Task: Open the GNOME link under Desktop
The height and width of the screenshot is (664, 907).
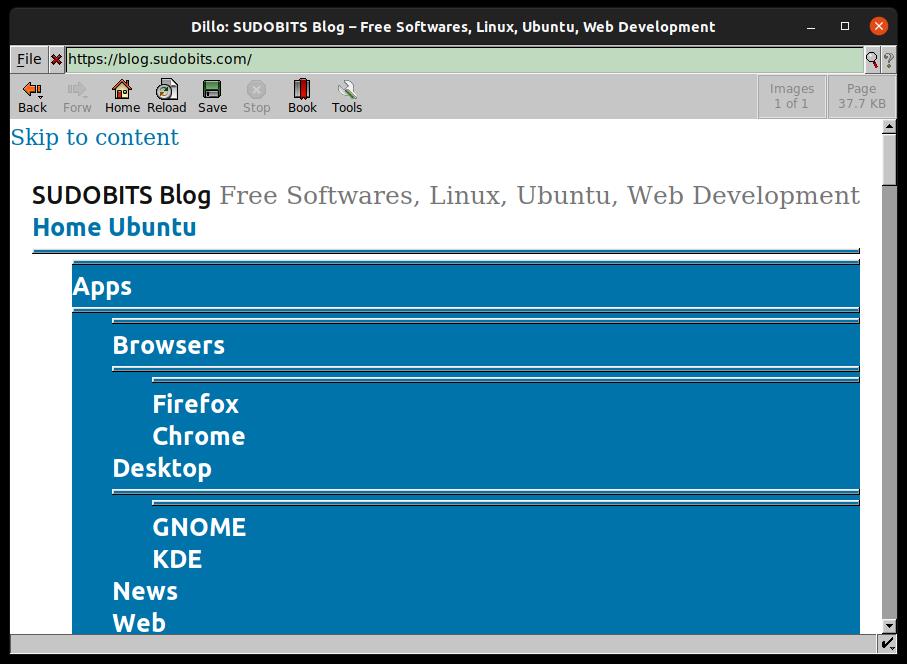Action: coord(200,527)
